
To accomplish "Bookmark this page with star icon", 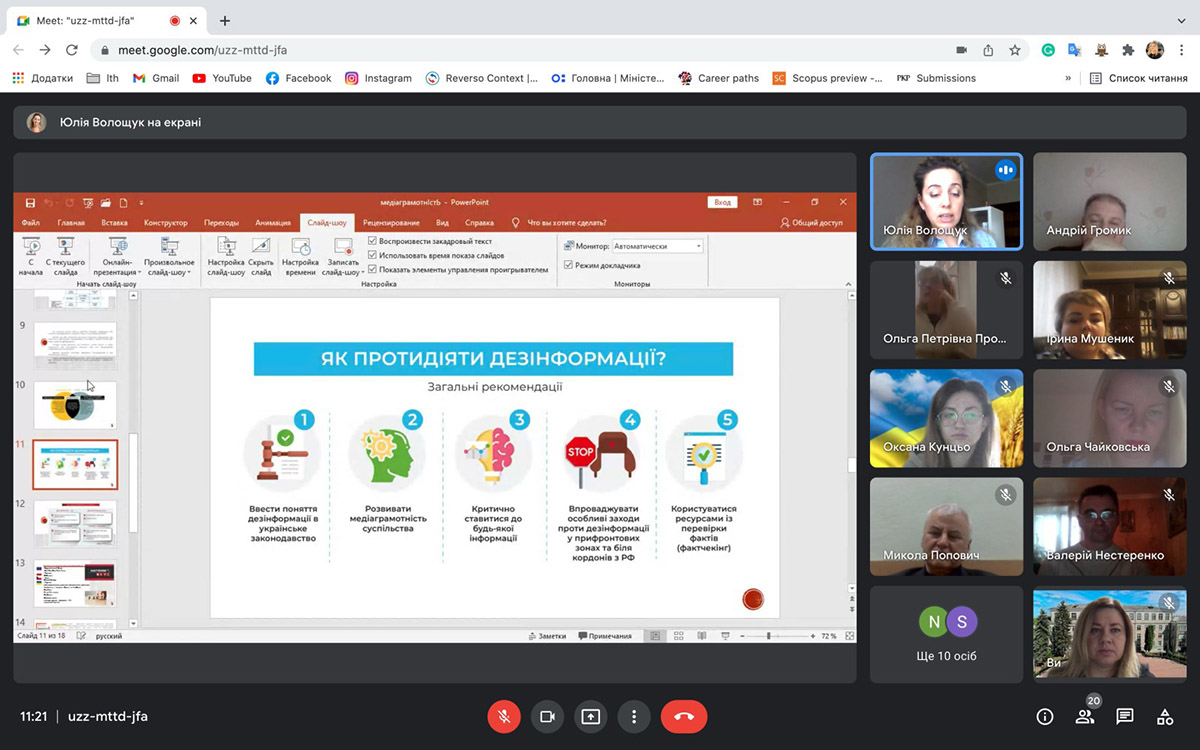I will point(1015,50).
